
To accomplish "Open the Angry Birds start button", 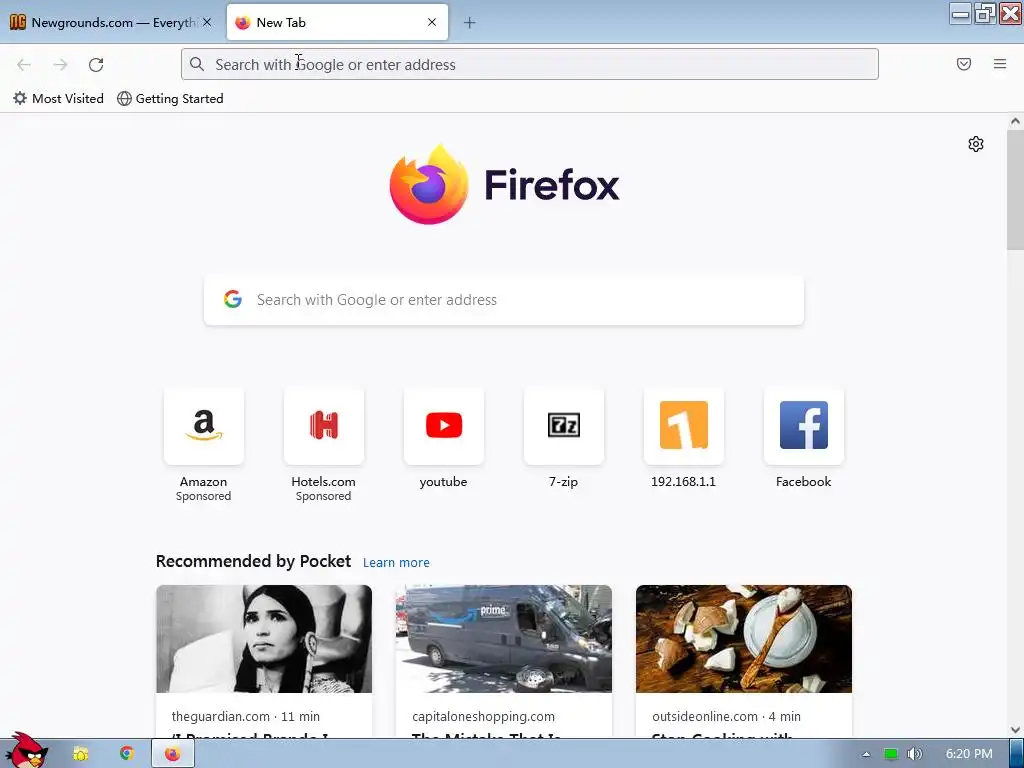I will 26,751.
